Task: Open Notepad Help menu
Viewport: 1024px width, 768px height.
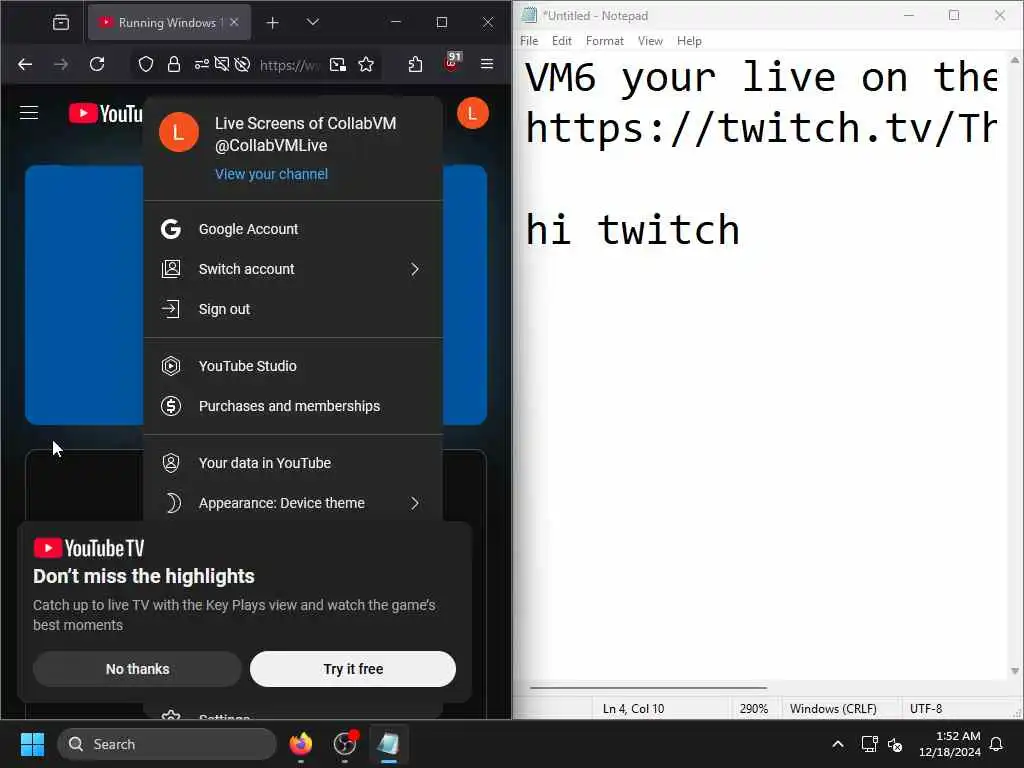Action: 689,40
